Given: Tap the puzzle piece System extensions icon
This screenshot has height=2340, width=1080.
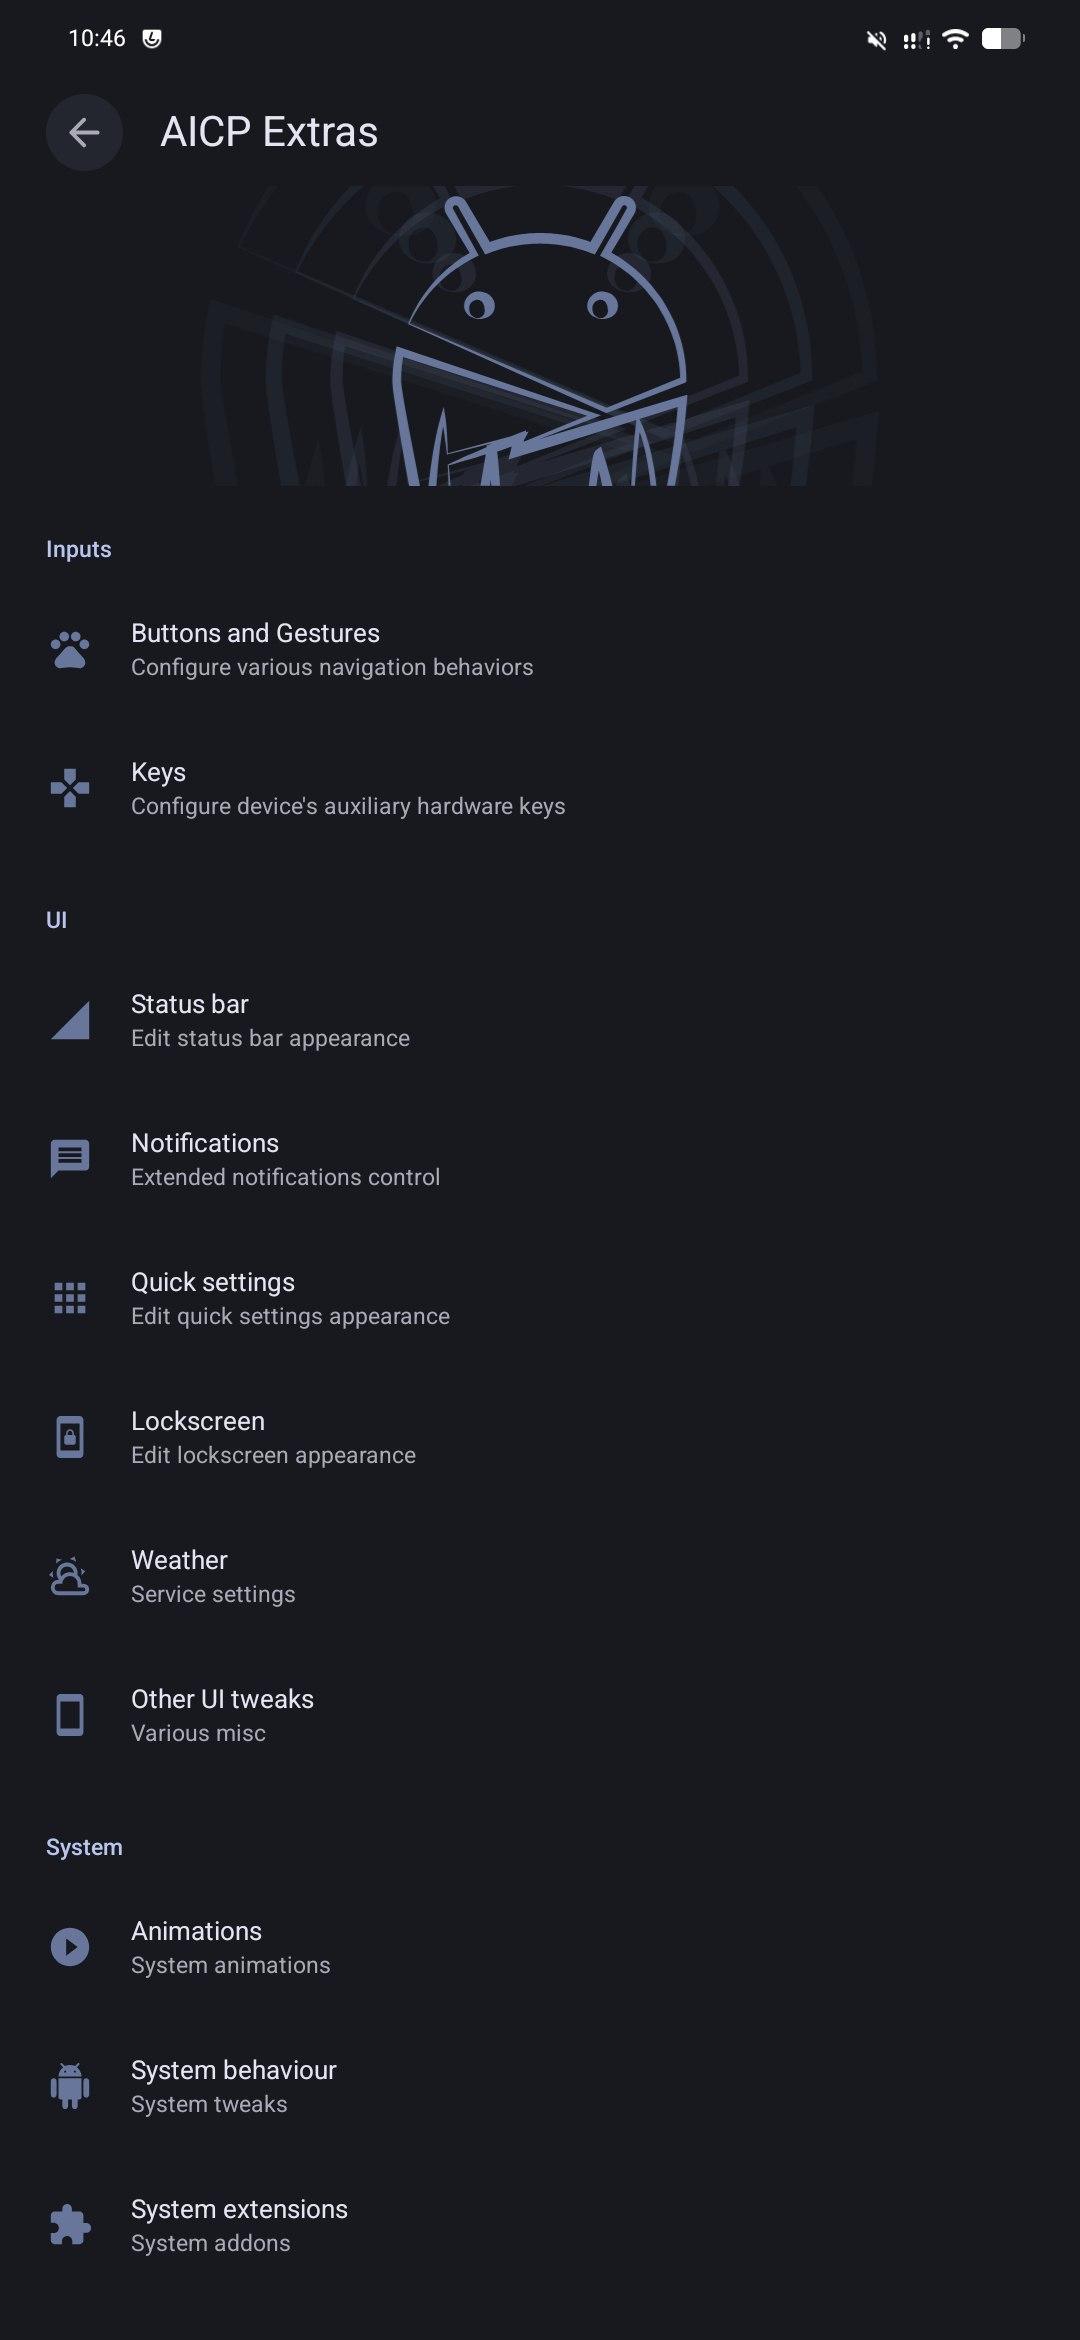Looking at the screenshot, I should (x=70, y=2226).
